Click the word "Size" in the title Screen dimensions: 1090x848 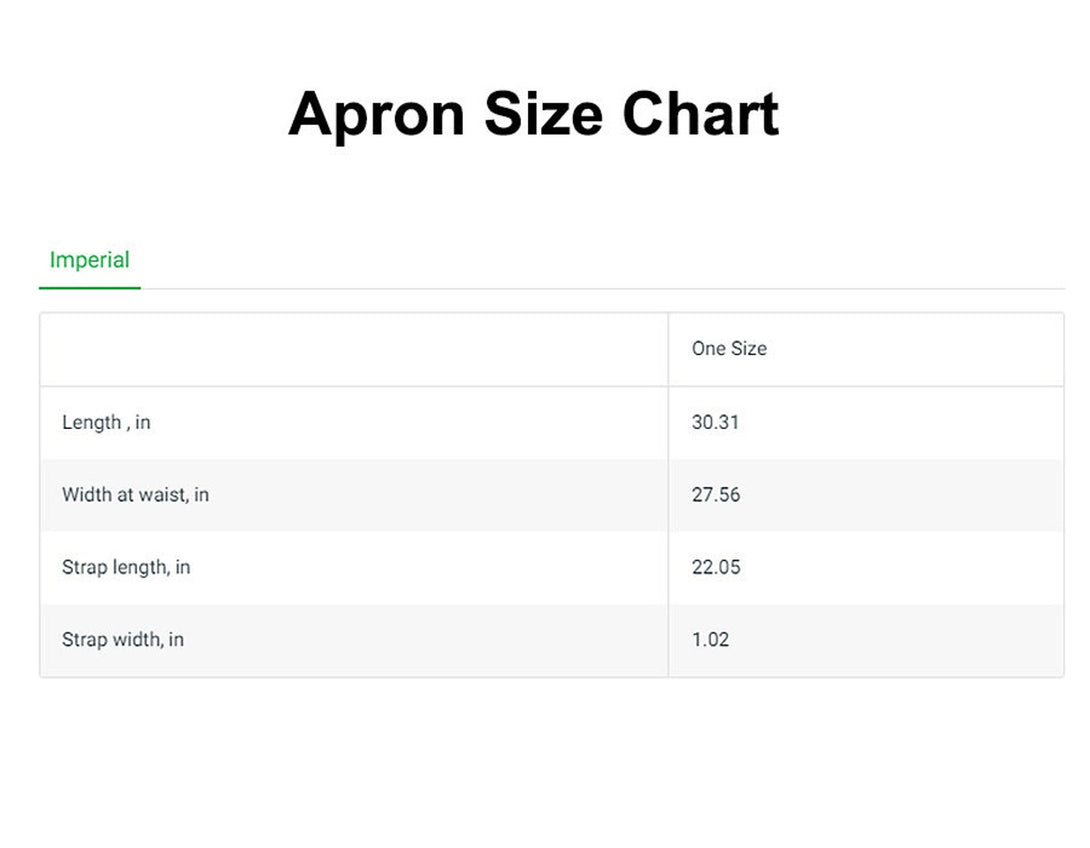(x=543, y=114)
